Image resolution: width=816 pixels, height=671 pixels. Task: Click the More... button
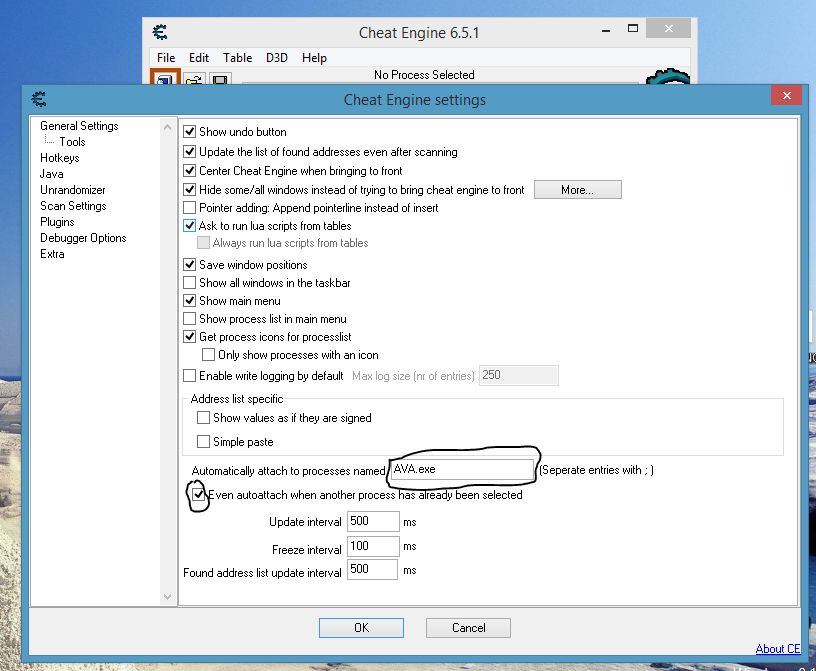pyautogui.click(x=578, y=190)
